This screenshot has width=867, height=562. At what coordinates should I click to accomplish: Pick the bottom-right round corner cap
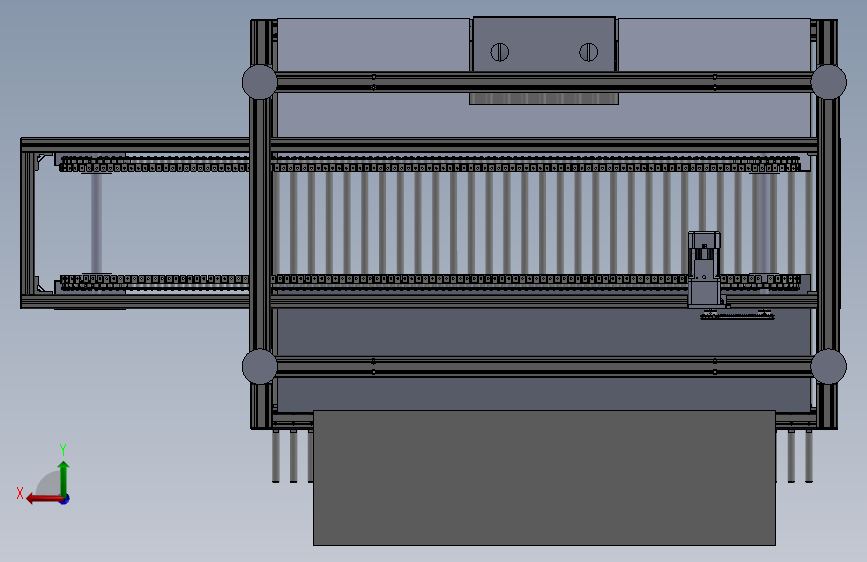(828, 366)
